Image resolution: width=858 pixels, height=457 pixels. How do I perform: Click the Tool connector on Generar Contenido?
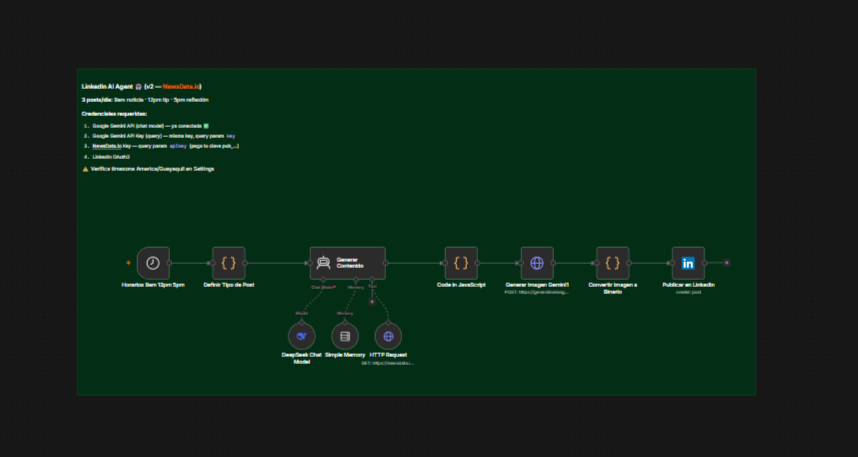pos(372,280)
